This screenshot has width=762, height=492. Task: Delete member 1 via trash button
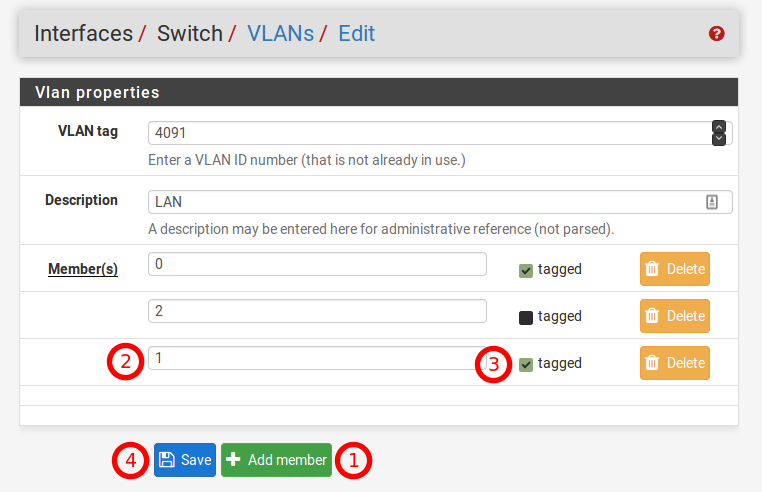[675, 363]
